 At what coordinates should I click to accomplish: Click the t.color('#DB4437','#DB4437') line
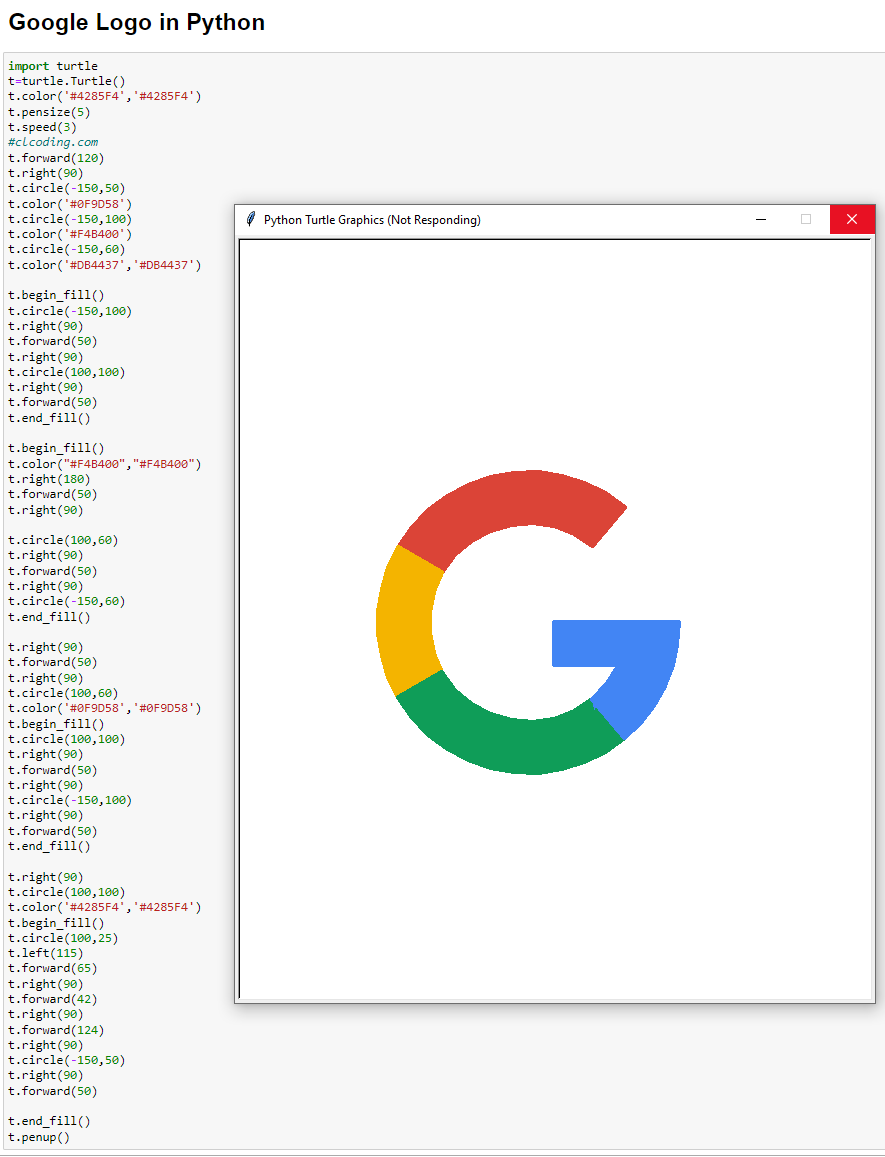coord(105,265)
